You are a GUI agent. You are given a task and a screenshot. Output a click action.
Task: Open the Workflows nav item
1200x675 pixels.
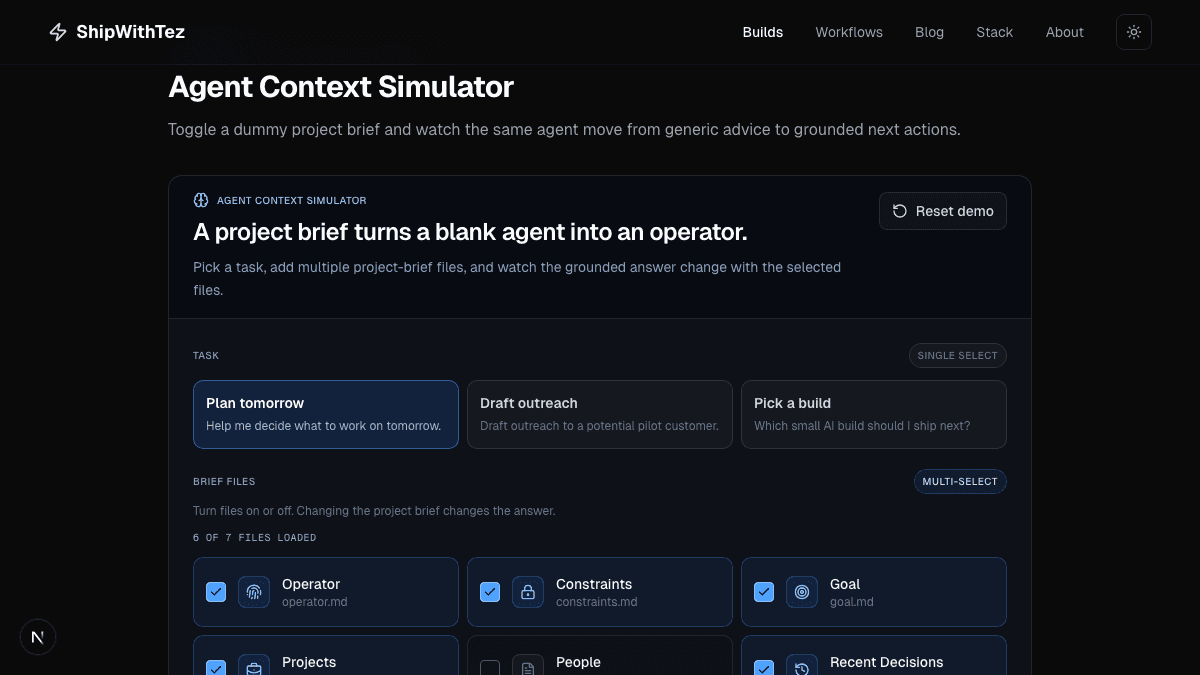849,32
